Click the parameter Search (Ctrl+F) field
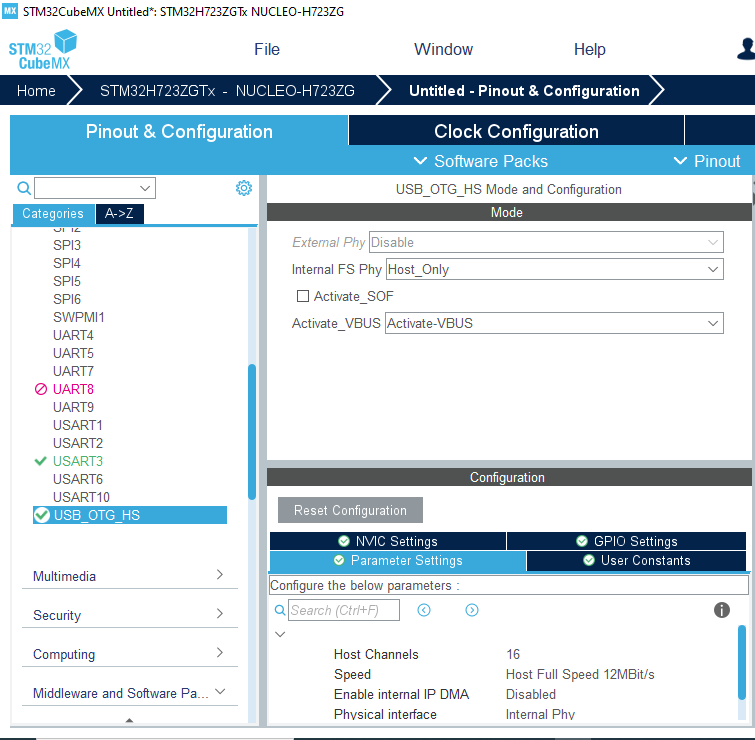755x740 pixels. click(x=344, y=610)
